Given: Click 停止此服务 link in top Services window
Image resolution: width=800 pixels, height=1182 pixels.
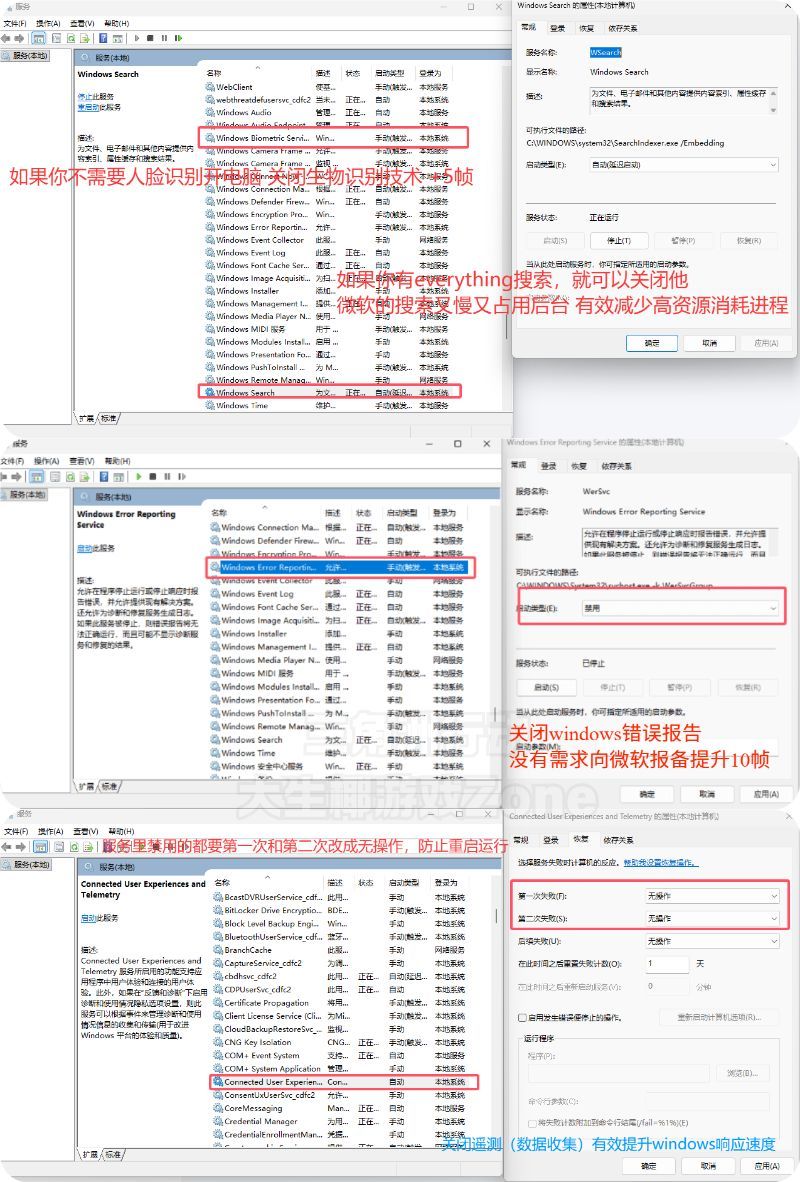Looking at the screenshot, I should pos(96,96).
